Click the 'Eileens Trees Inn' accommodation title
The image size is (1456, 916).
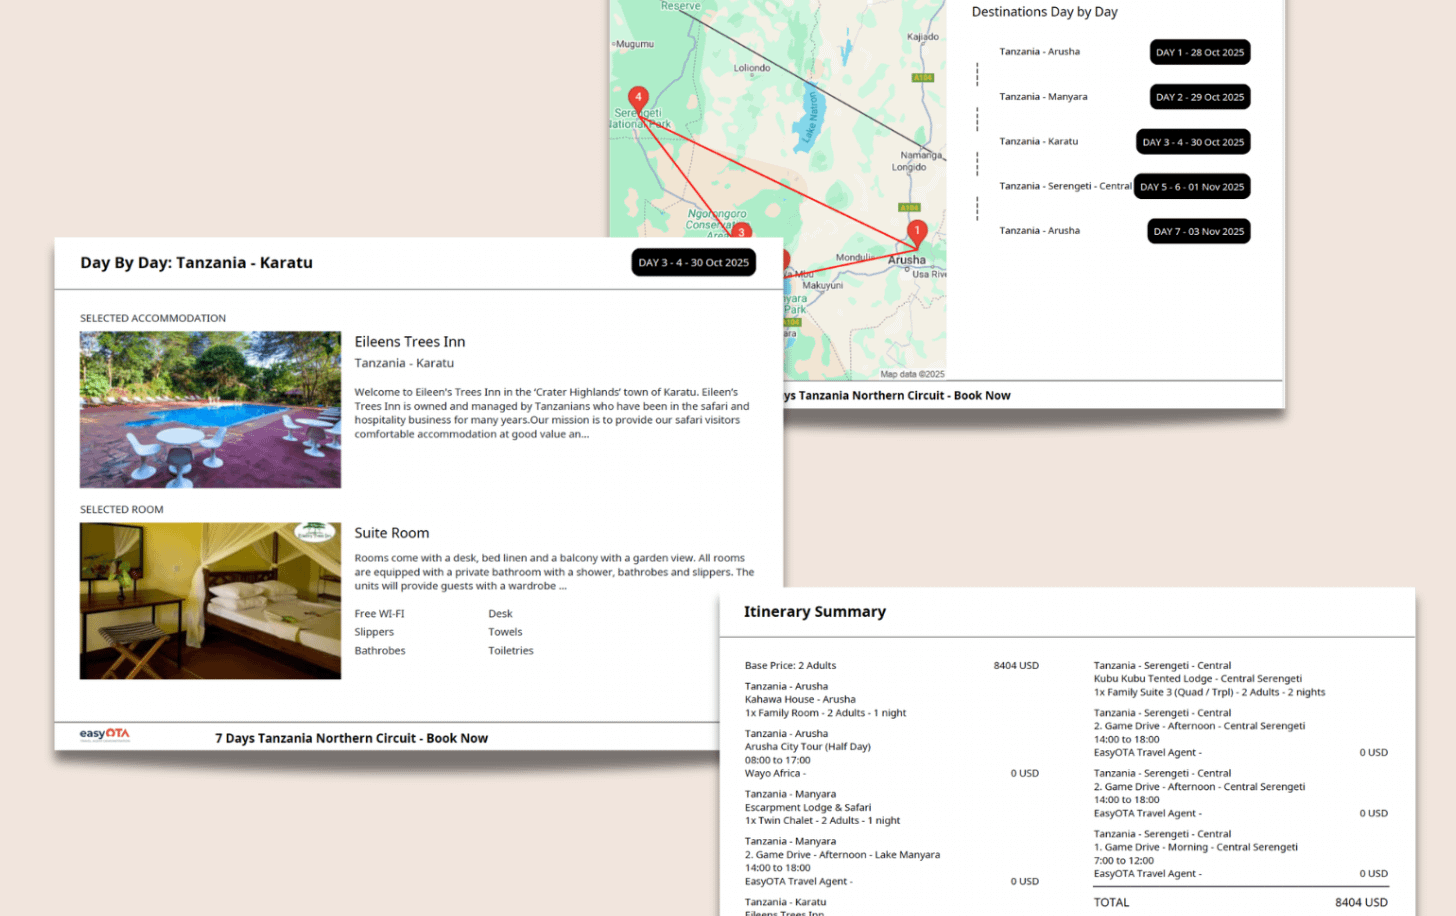point(410,342)
